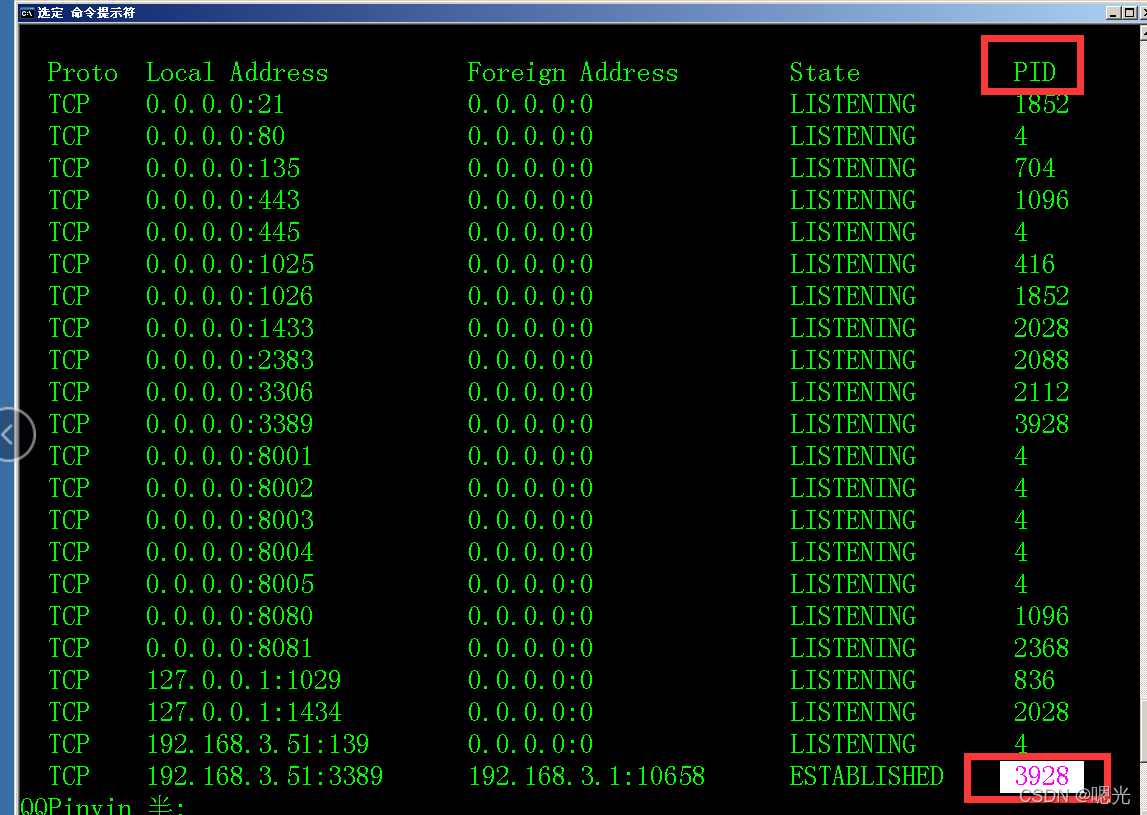Click the 'Proto' column header
1147x815 pixels.
pos(83,72)
